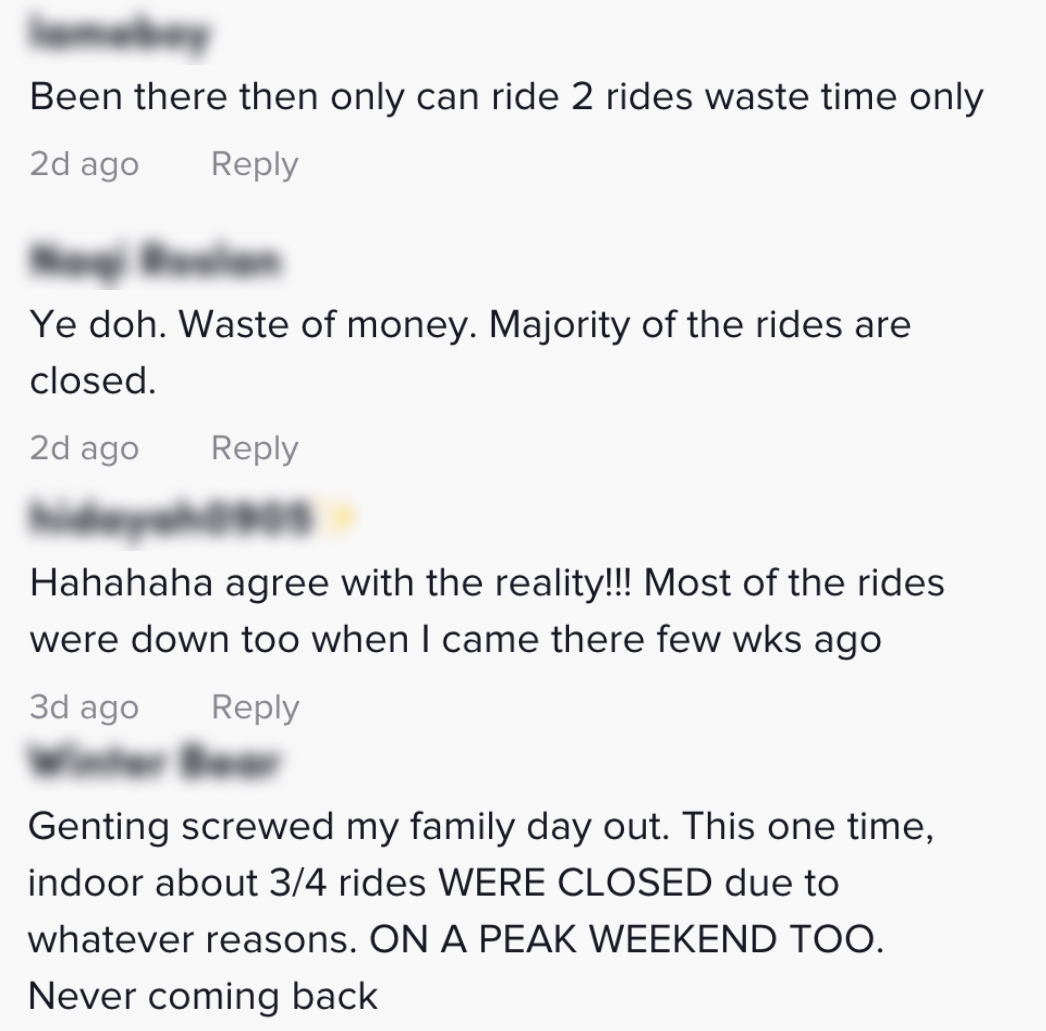The image size is (1046, 1031).
Task: Reply to the 'Ye doh. Waste of money' comment
Action: (x=254, y=448)
